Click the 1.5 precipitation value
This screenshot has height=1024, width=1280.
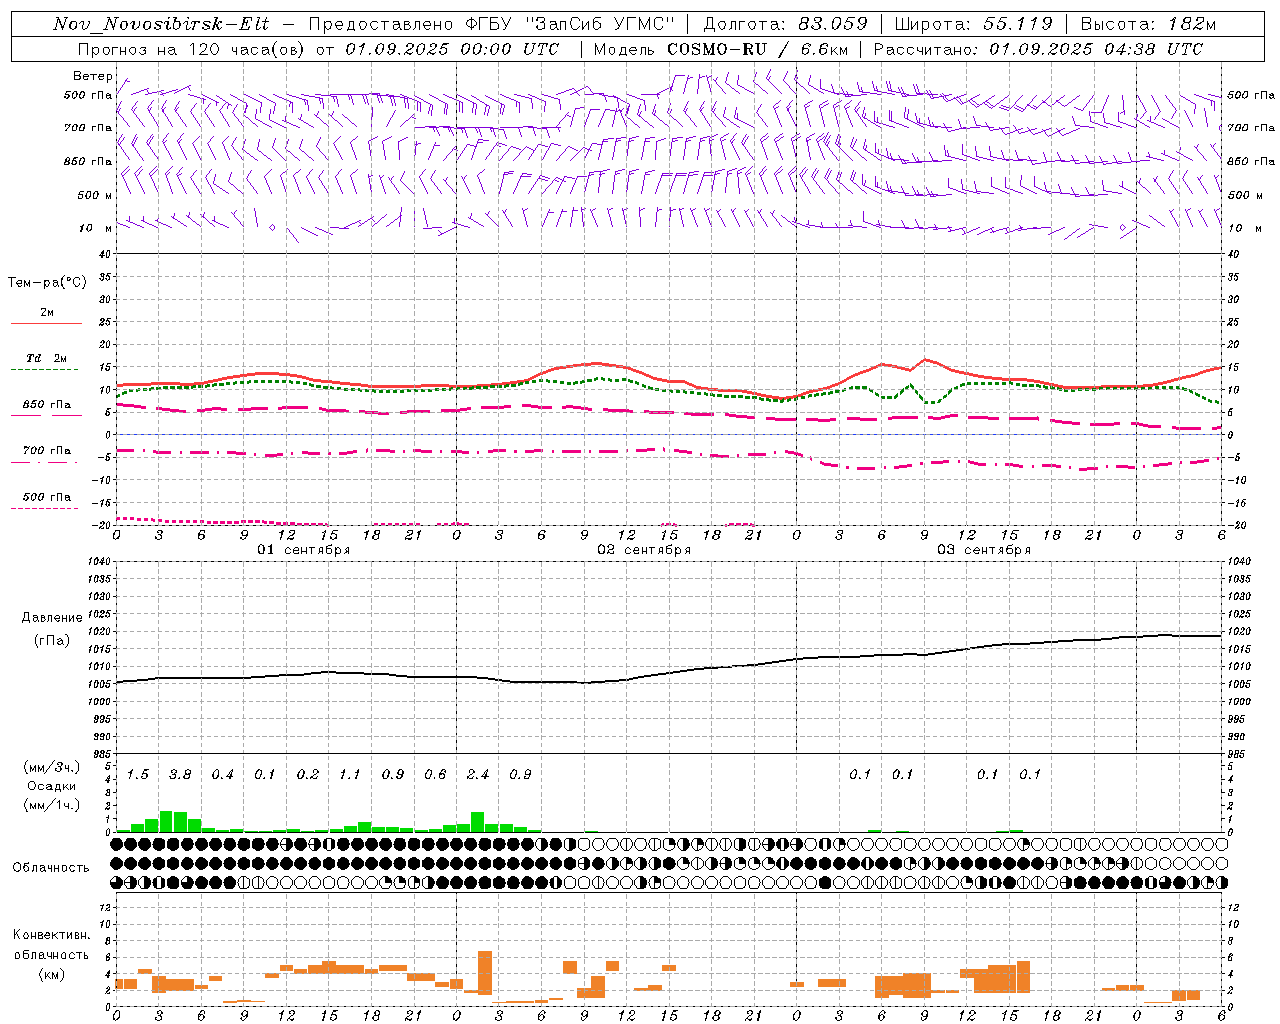(x=138, y=775)
